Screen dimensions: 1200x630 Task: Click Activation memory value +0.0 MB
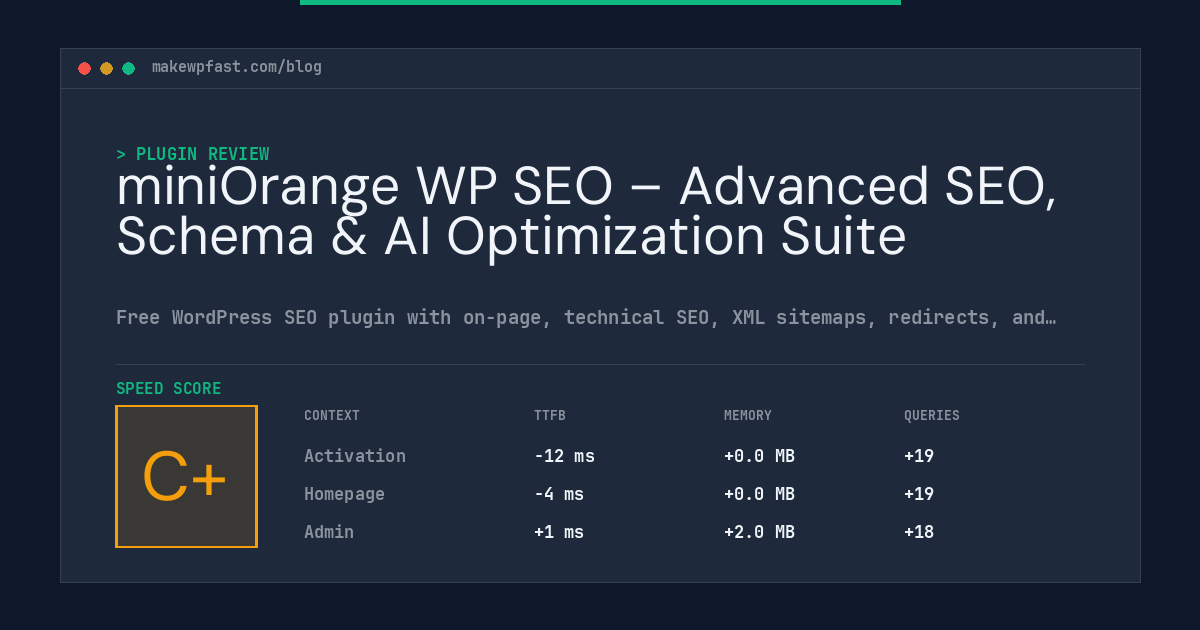(759, 456)
